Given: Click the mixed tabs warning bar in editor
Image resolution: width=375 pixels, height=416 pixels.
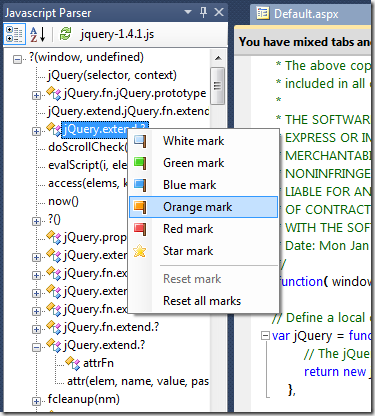Looking at the screenshot, I should 304,42.
